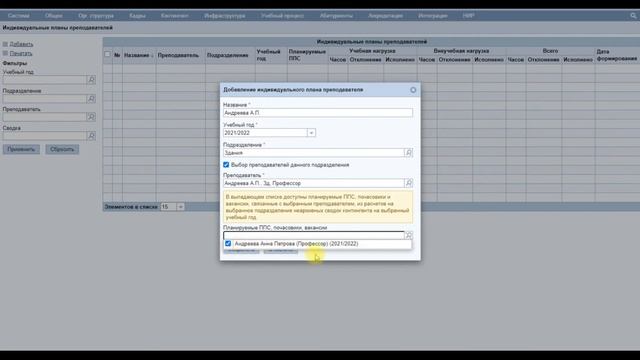Viewport: 640px width, 360px height.
Task: Open the Учебный процесс menu
Action: pyautogui.click(x=282, y=16)
